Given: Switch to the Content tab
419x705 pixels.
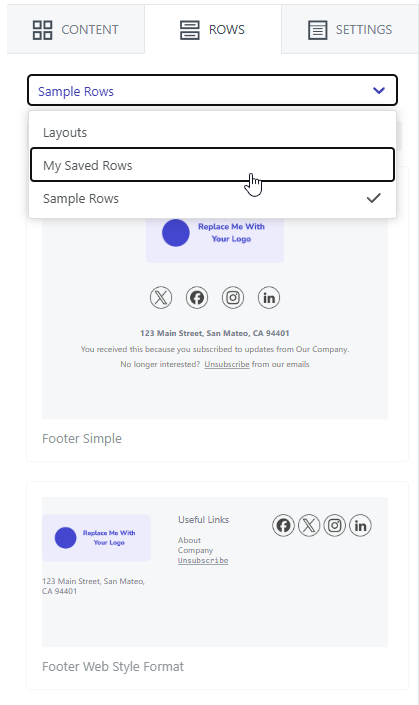Looking at the screenshot, I should click(x=76, y=30).
